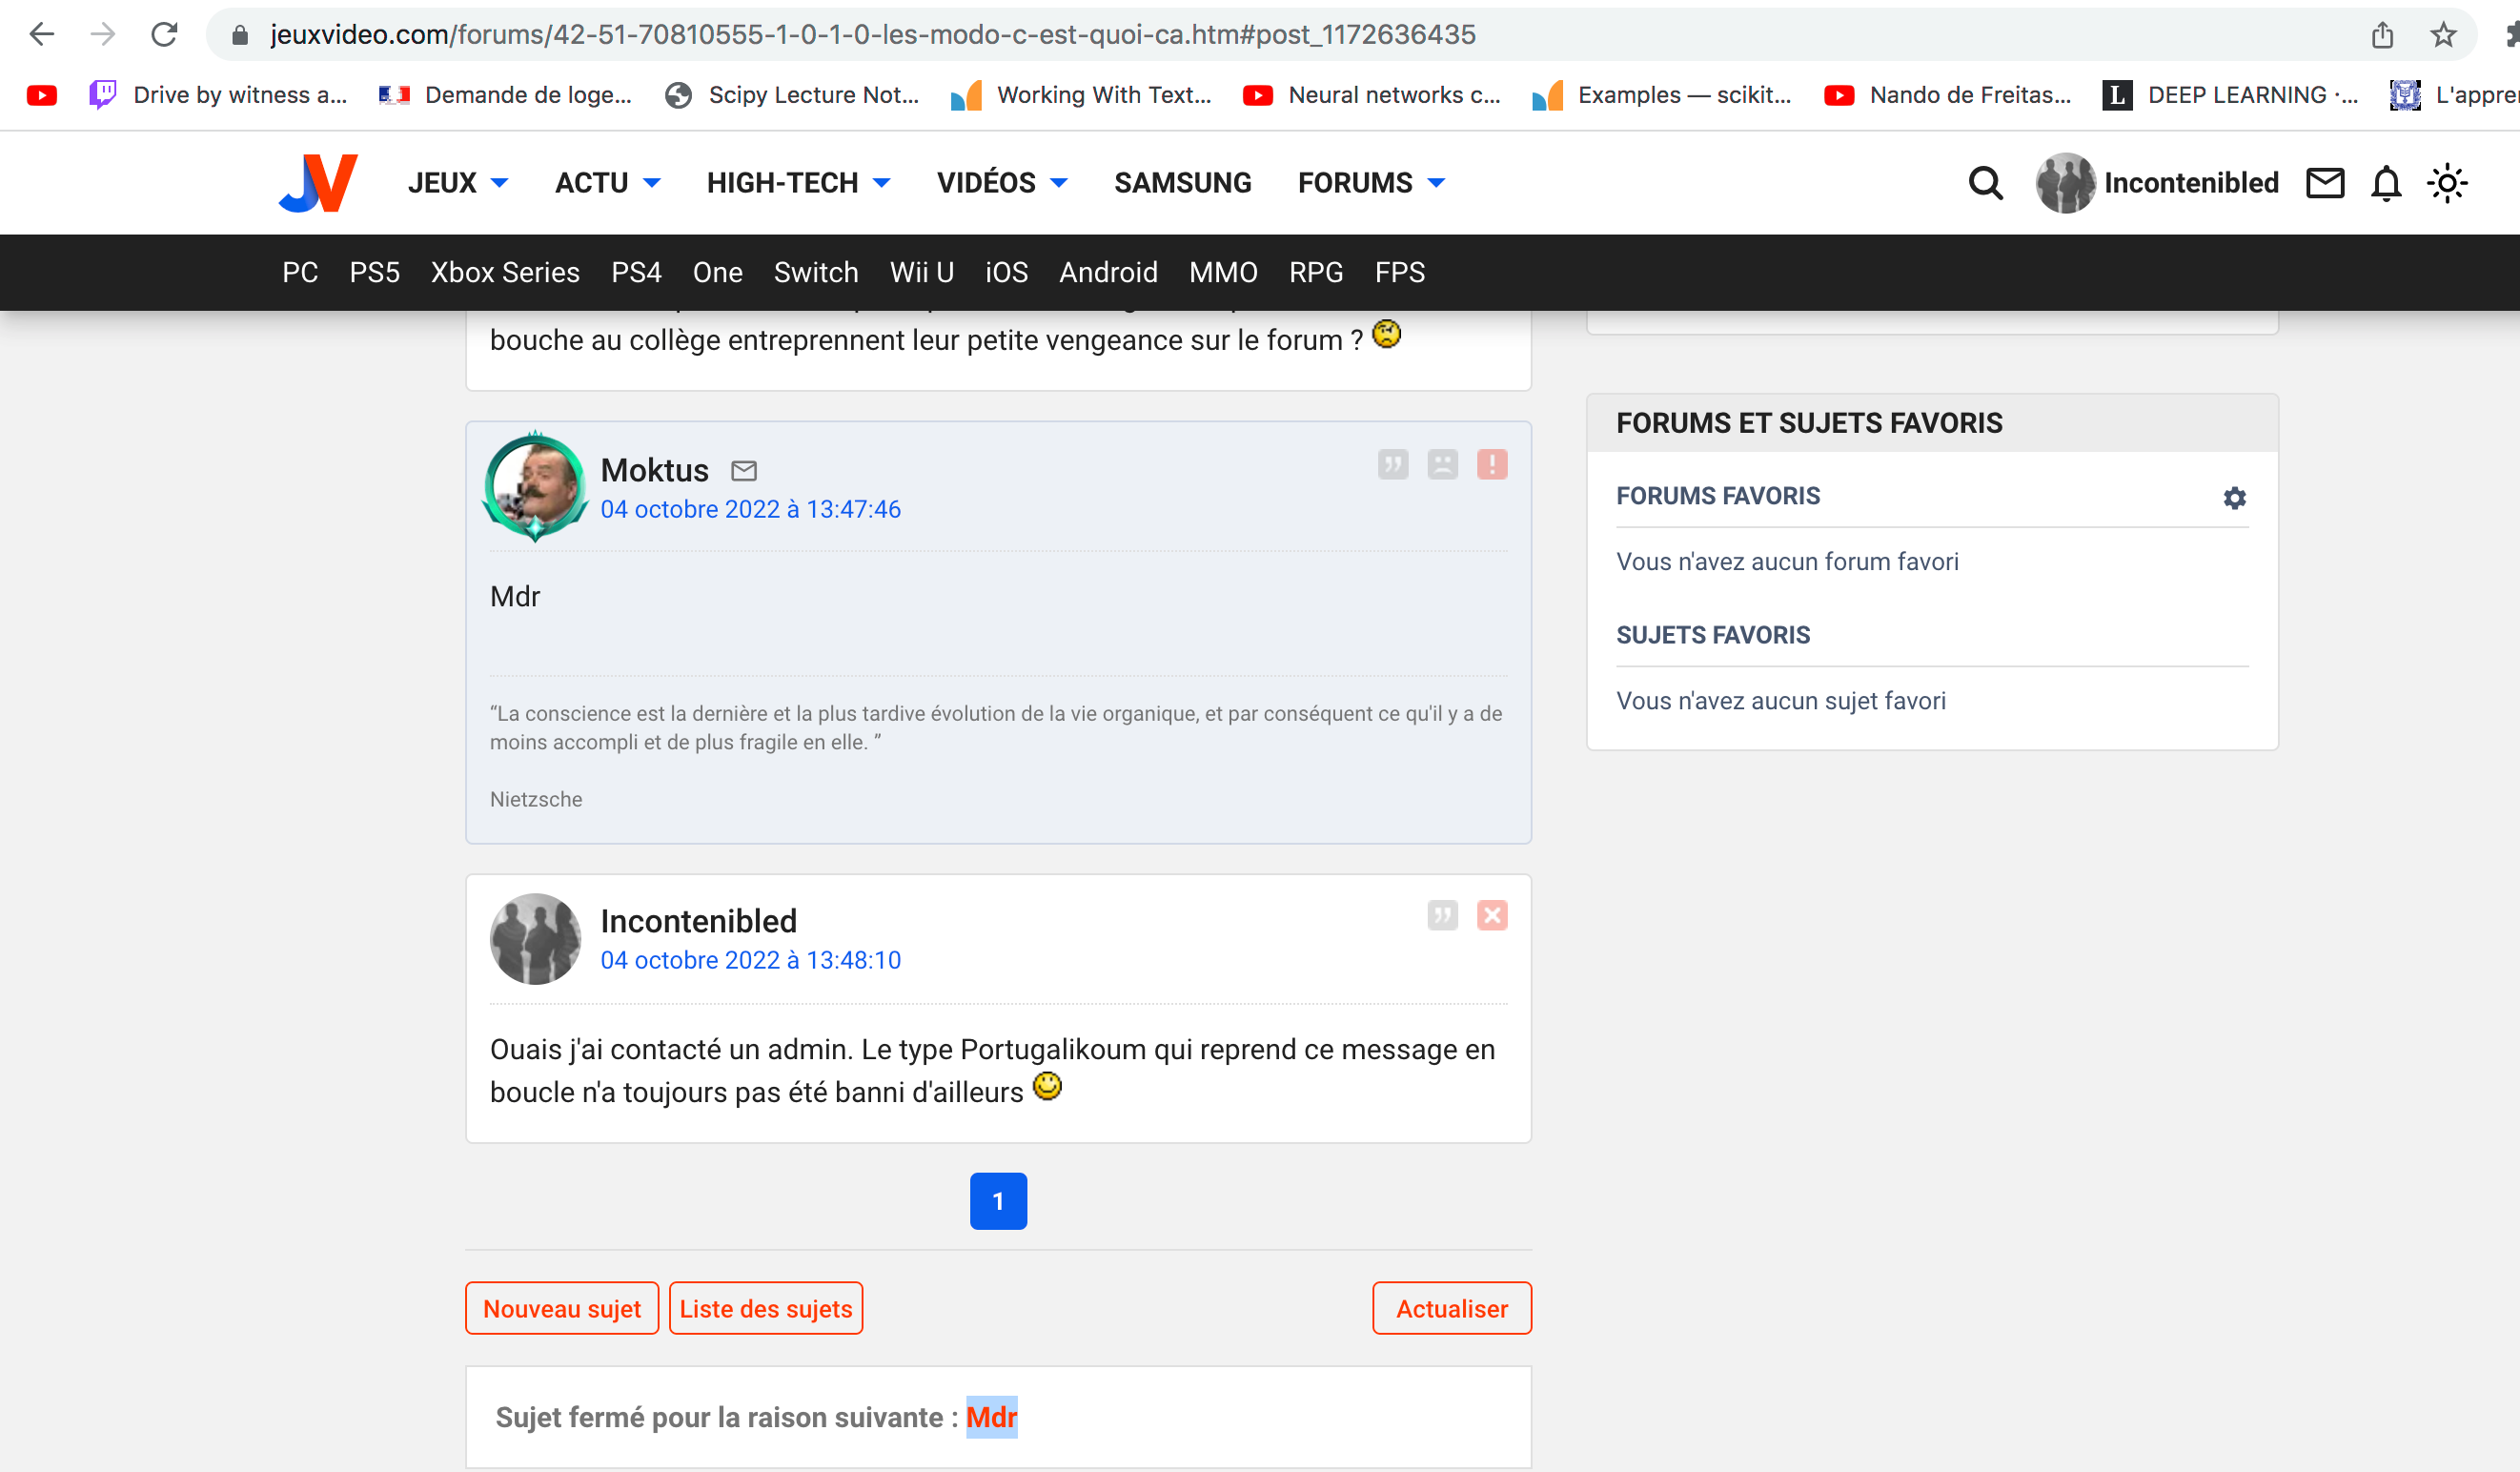2520x1472 pixels.
Task: Open the private messages envelope icon
Action: point(2325,183)
